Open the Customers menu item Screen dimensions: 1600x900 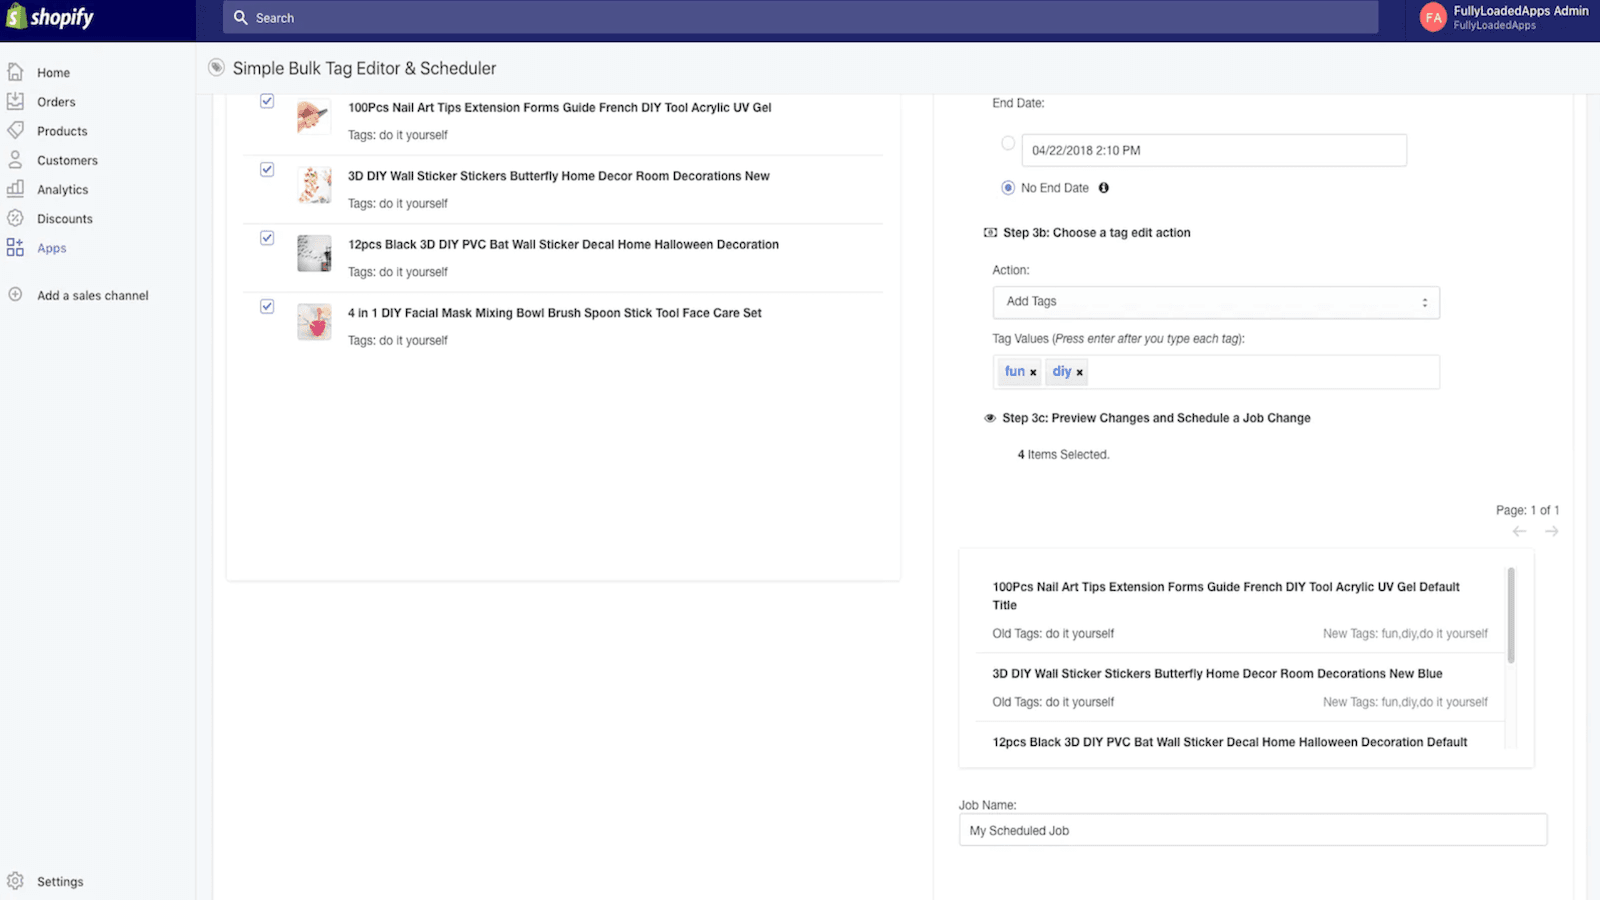coord(67,160)
